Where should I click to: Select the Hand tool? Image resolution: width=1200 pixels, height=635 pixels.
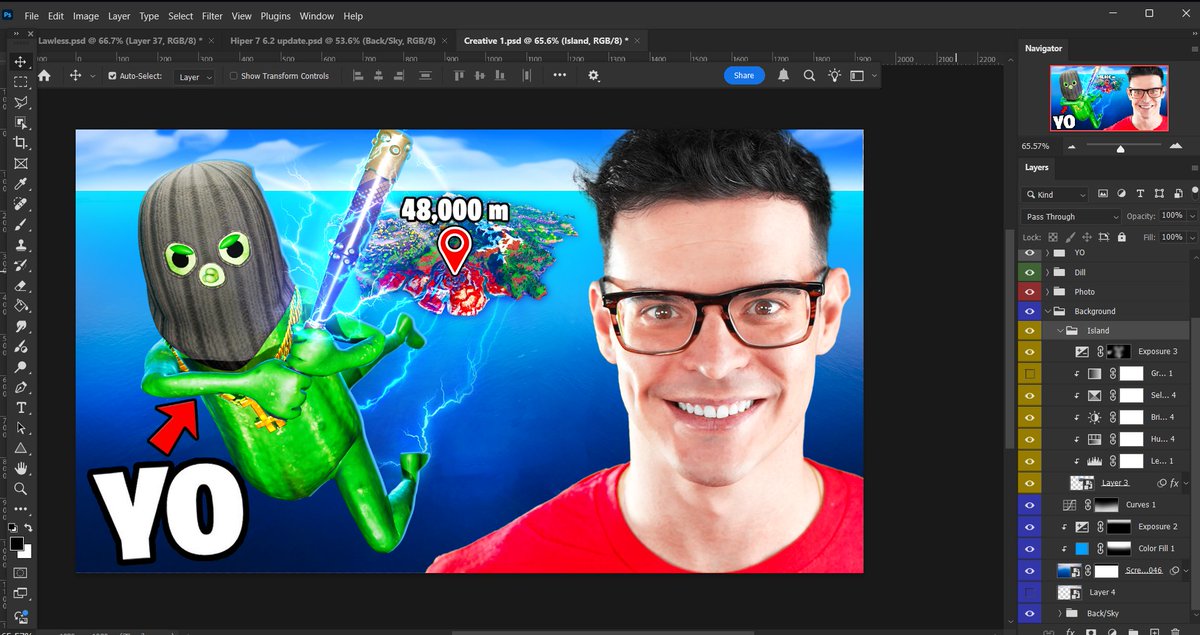coord(20,468)
